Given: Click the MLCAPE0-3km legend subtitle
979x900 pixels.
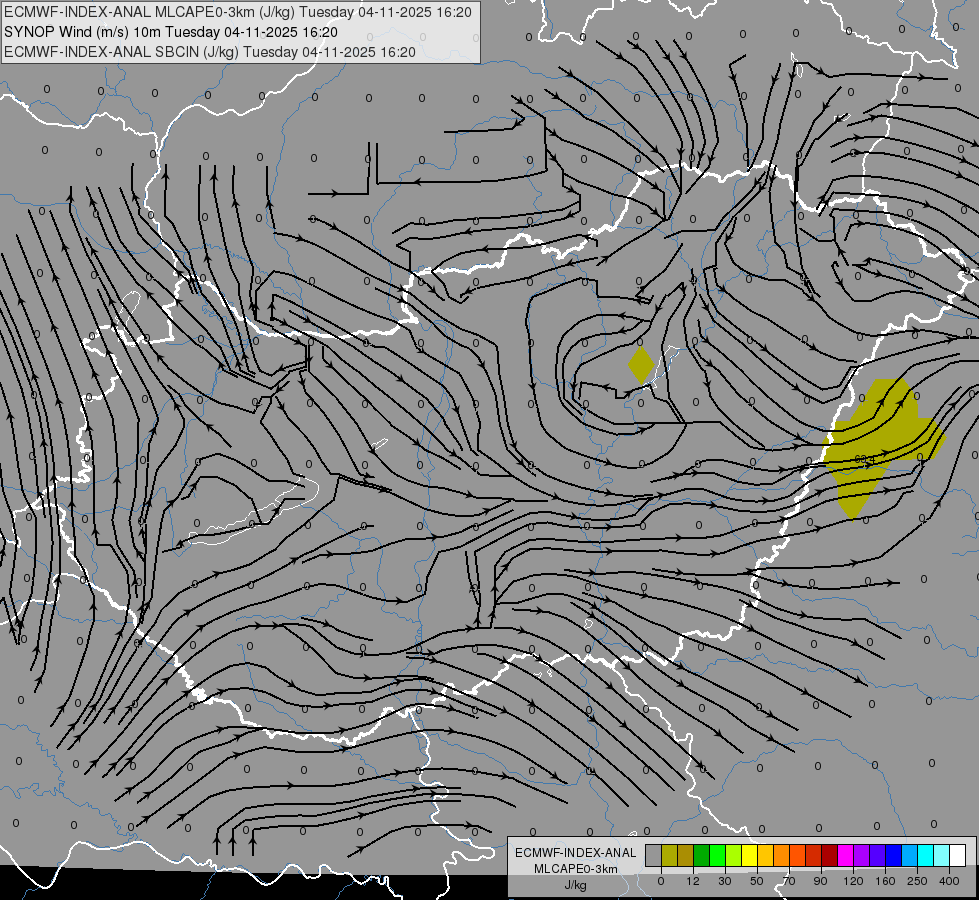Looking at the screenshot, I should (576, 869).
